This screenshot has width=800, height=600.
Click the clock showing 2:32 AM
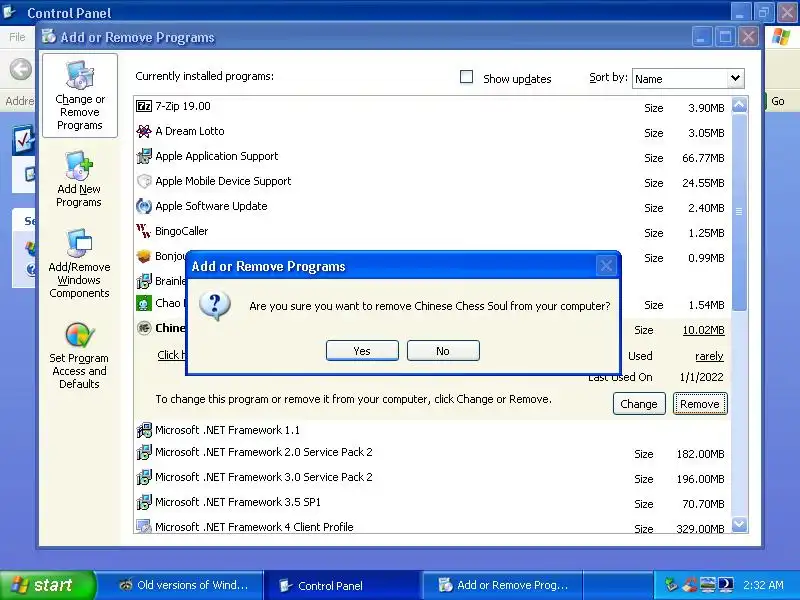click(x=763, y=585)
